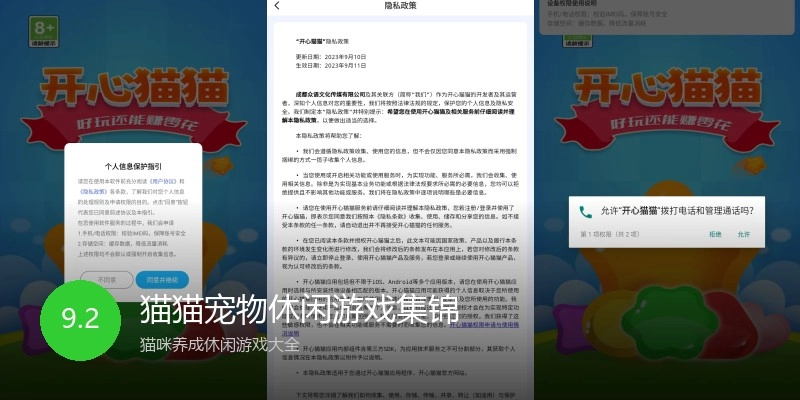
Task: Click the 同意并继续 button
Action: point(162,280)
